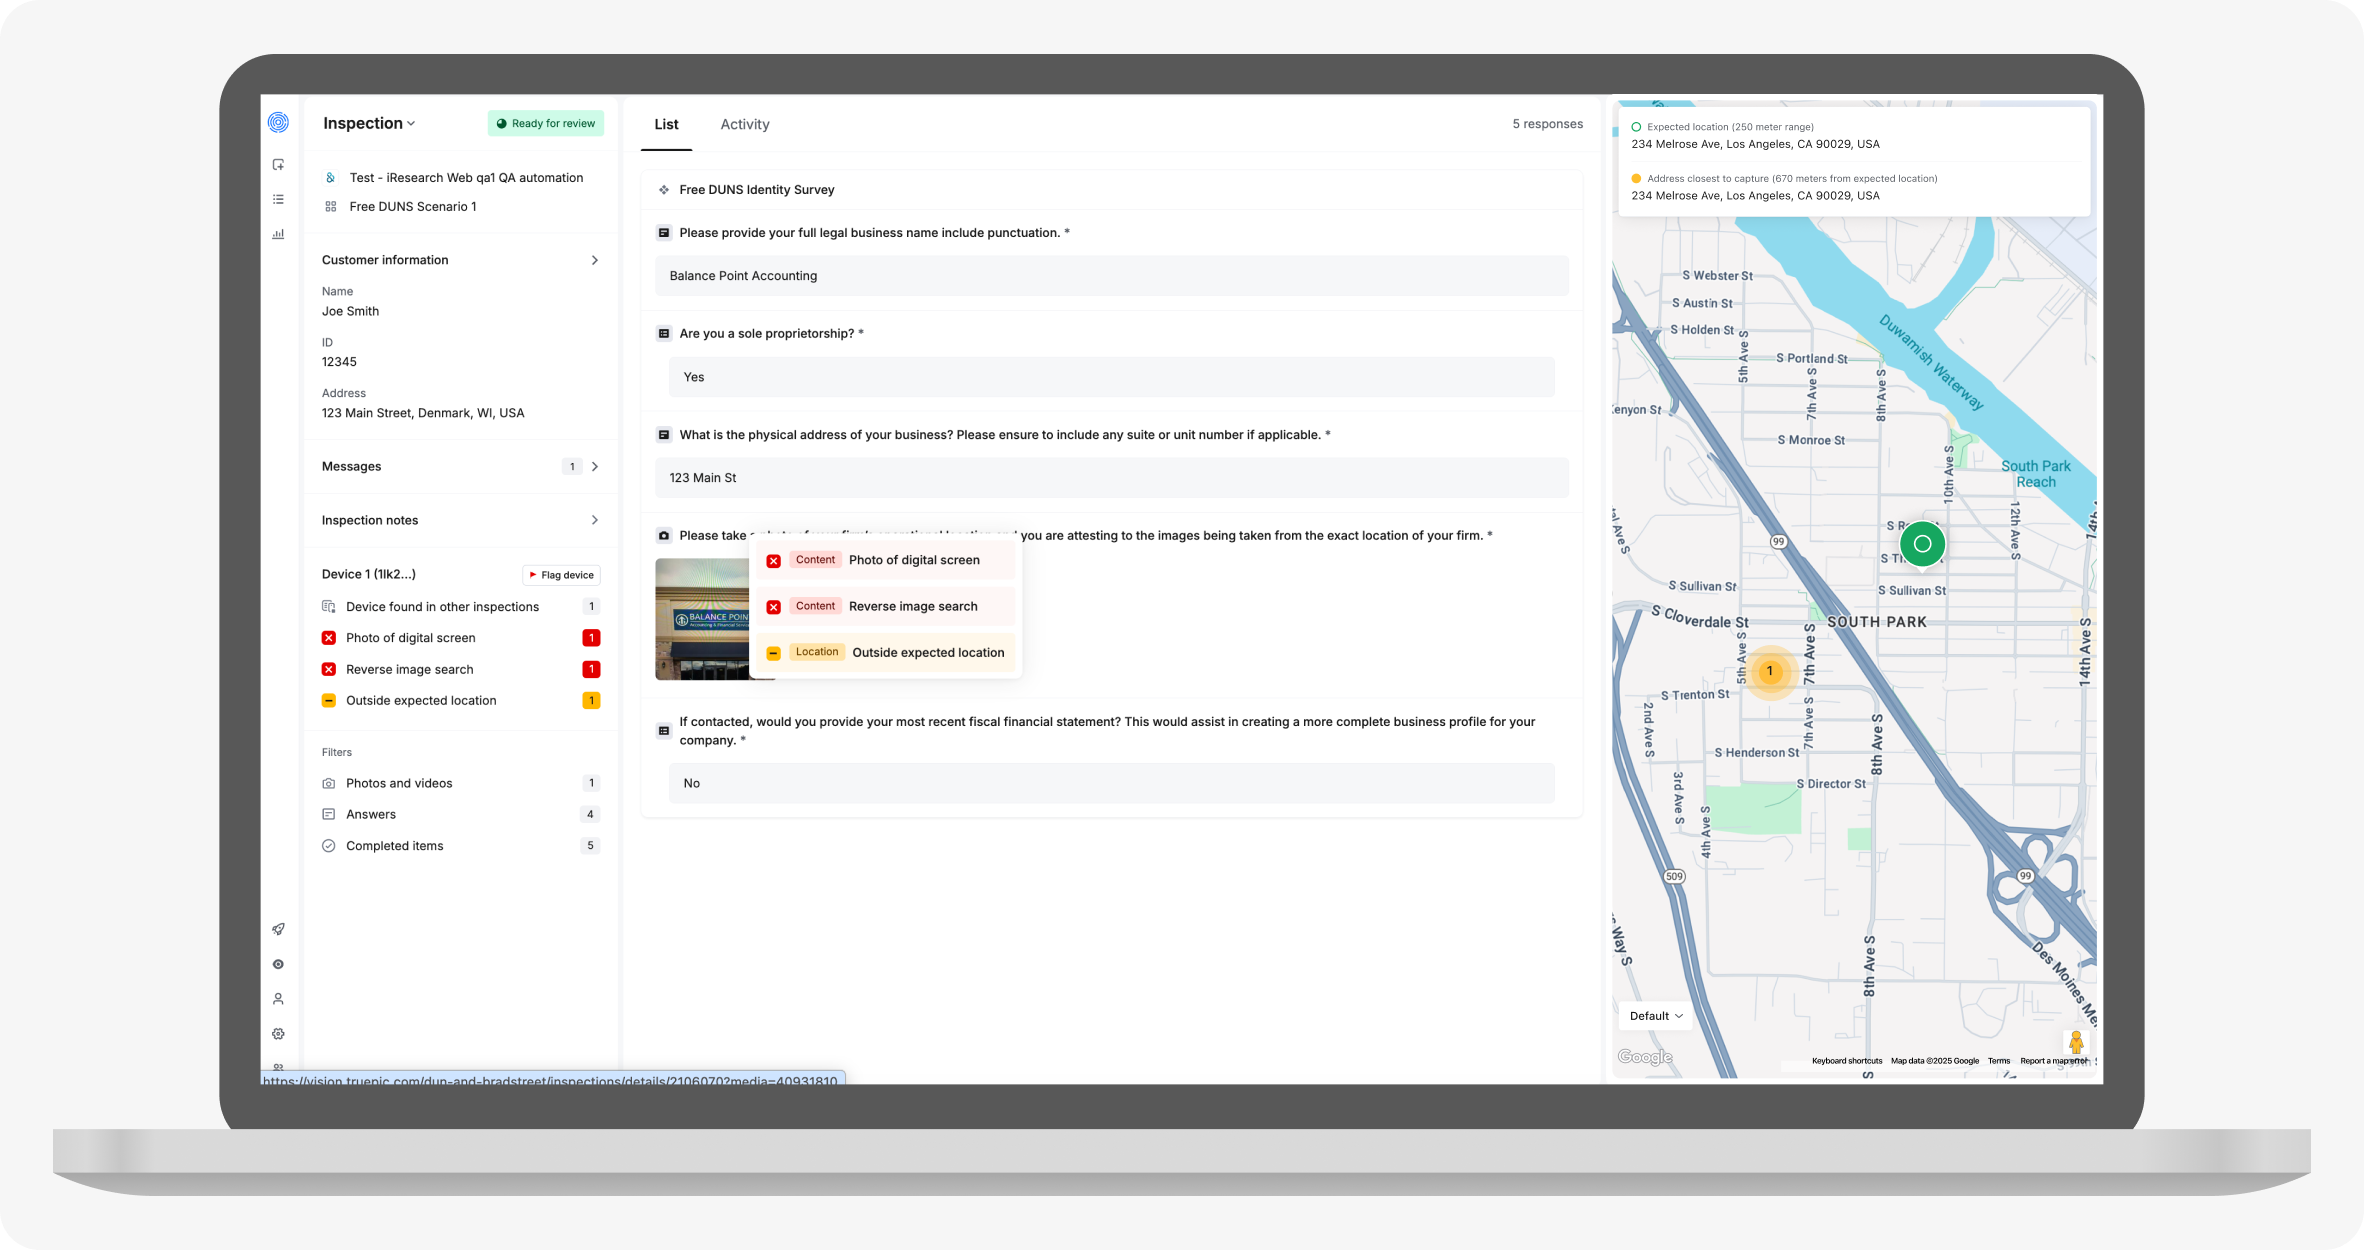Click the camera icon beside Photos and videos
This screenshot has height=1250, width=2364.
[329, 783]
